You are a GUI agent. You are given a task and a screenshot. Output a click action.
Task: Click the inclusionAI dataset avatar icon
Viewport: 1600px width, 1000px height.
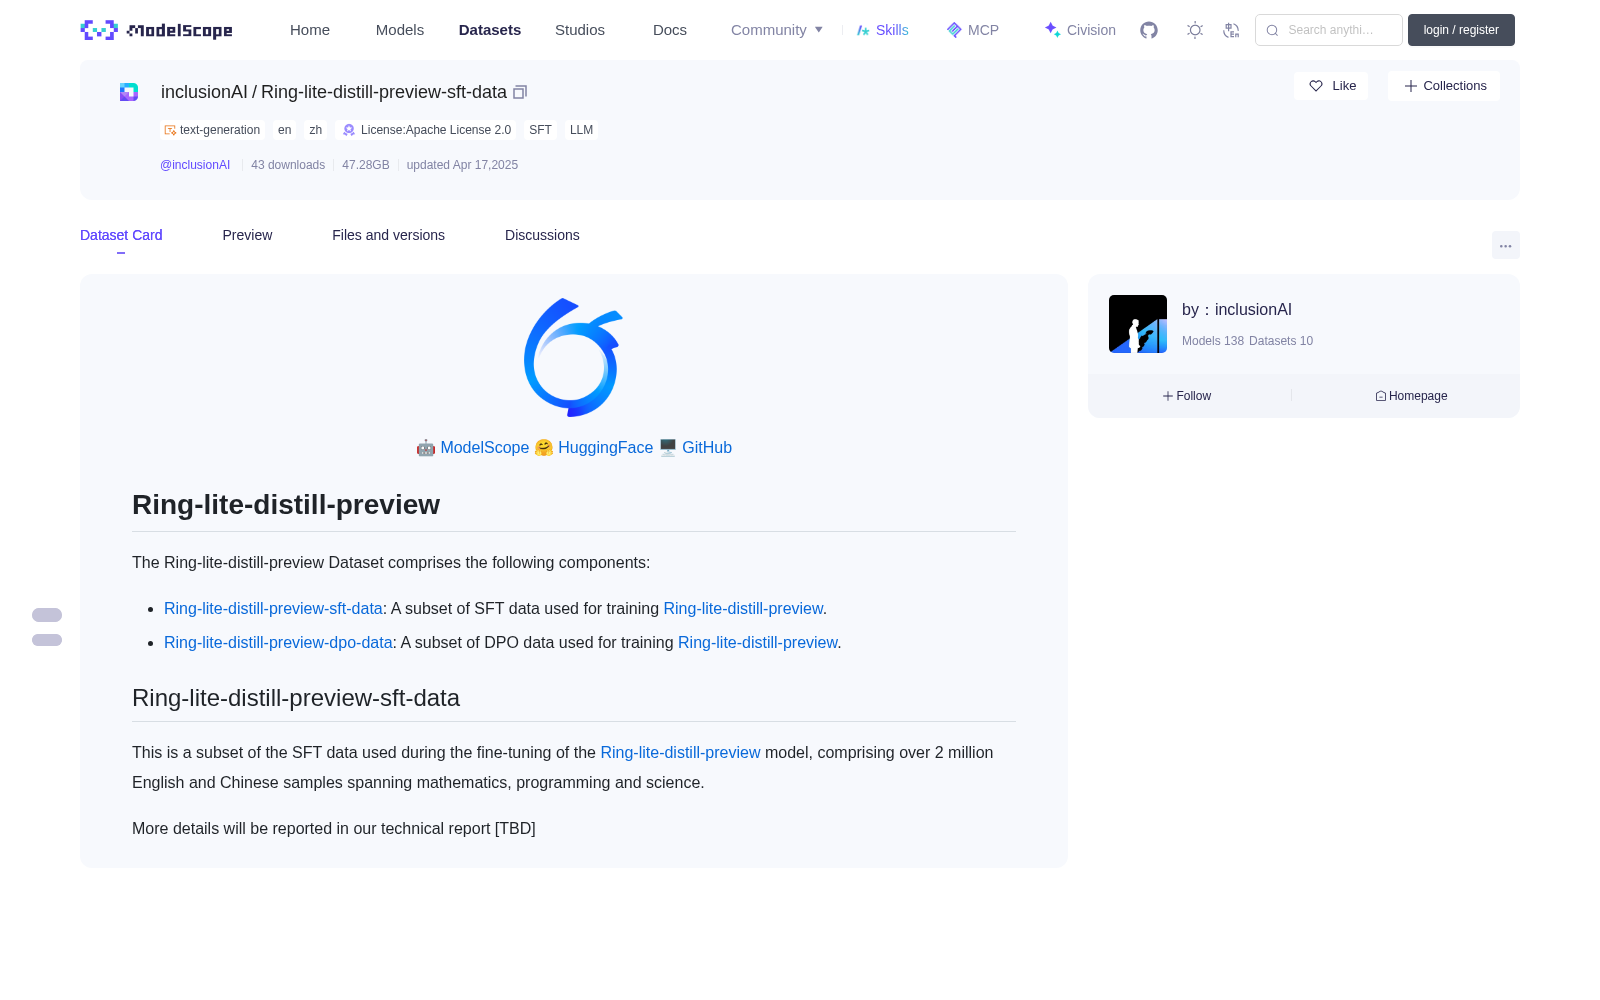pos(129,92)
